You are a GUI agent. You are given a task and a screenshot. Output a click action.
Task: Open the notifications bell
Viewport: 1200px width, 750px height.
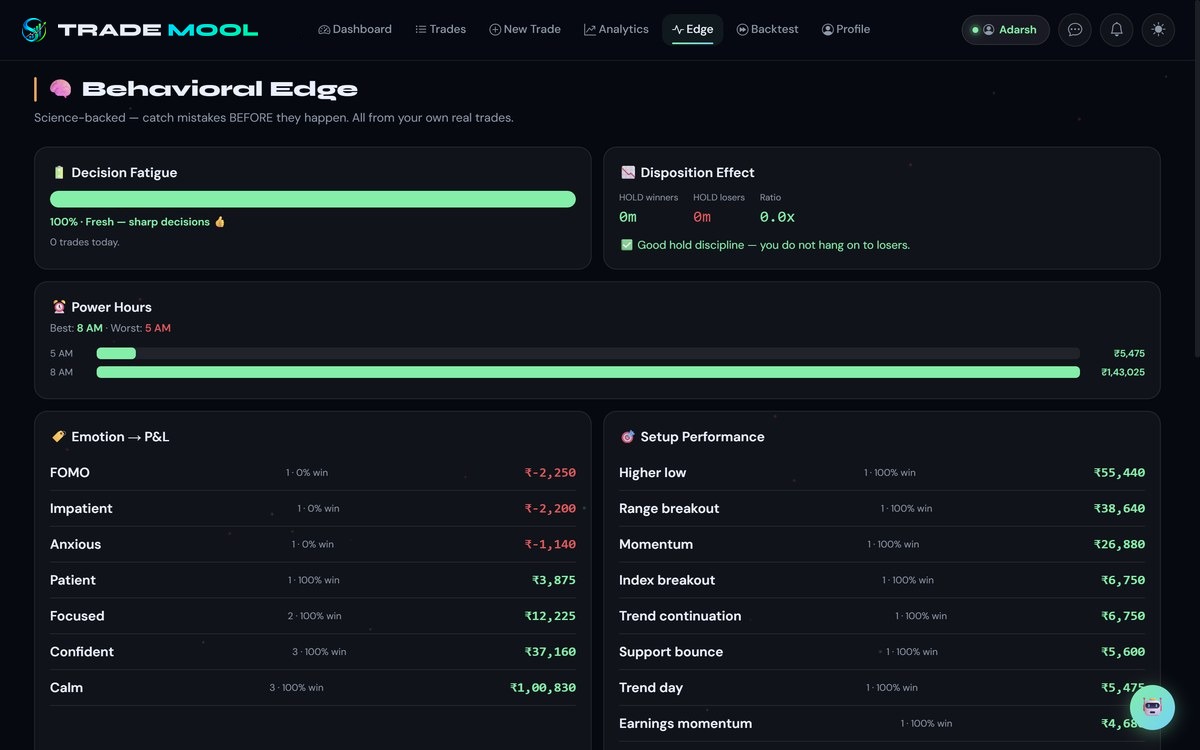click(1116, 30)
